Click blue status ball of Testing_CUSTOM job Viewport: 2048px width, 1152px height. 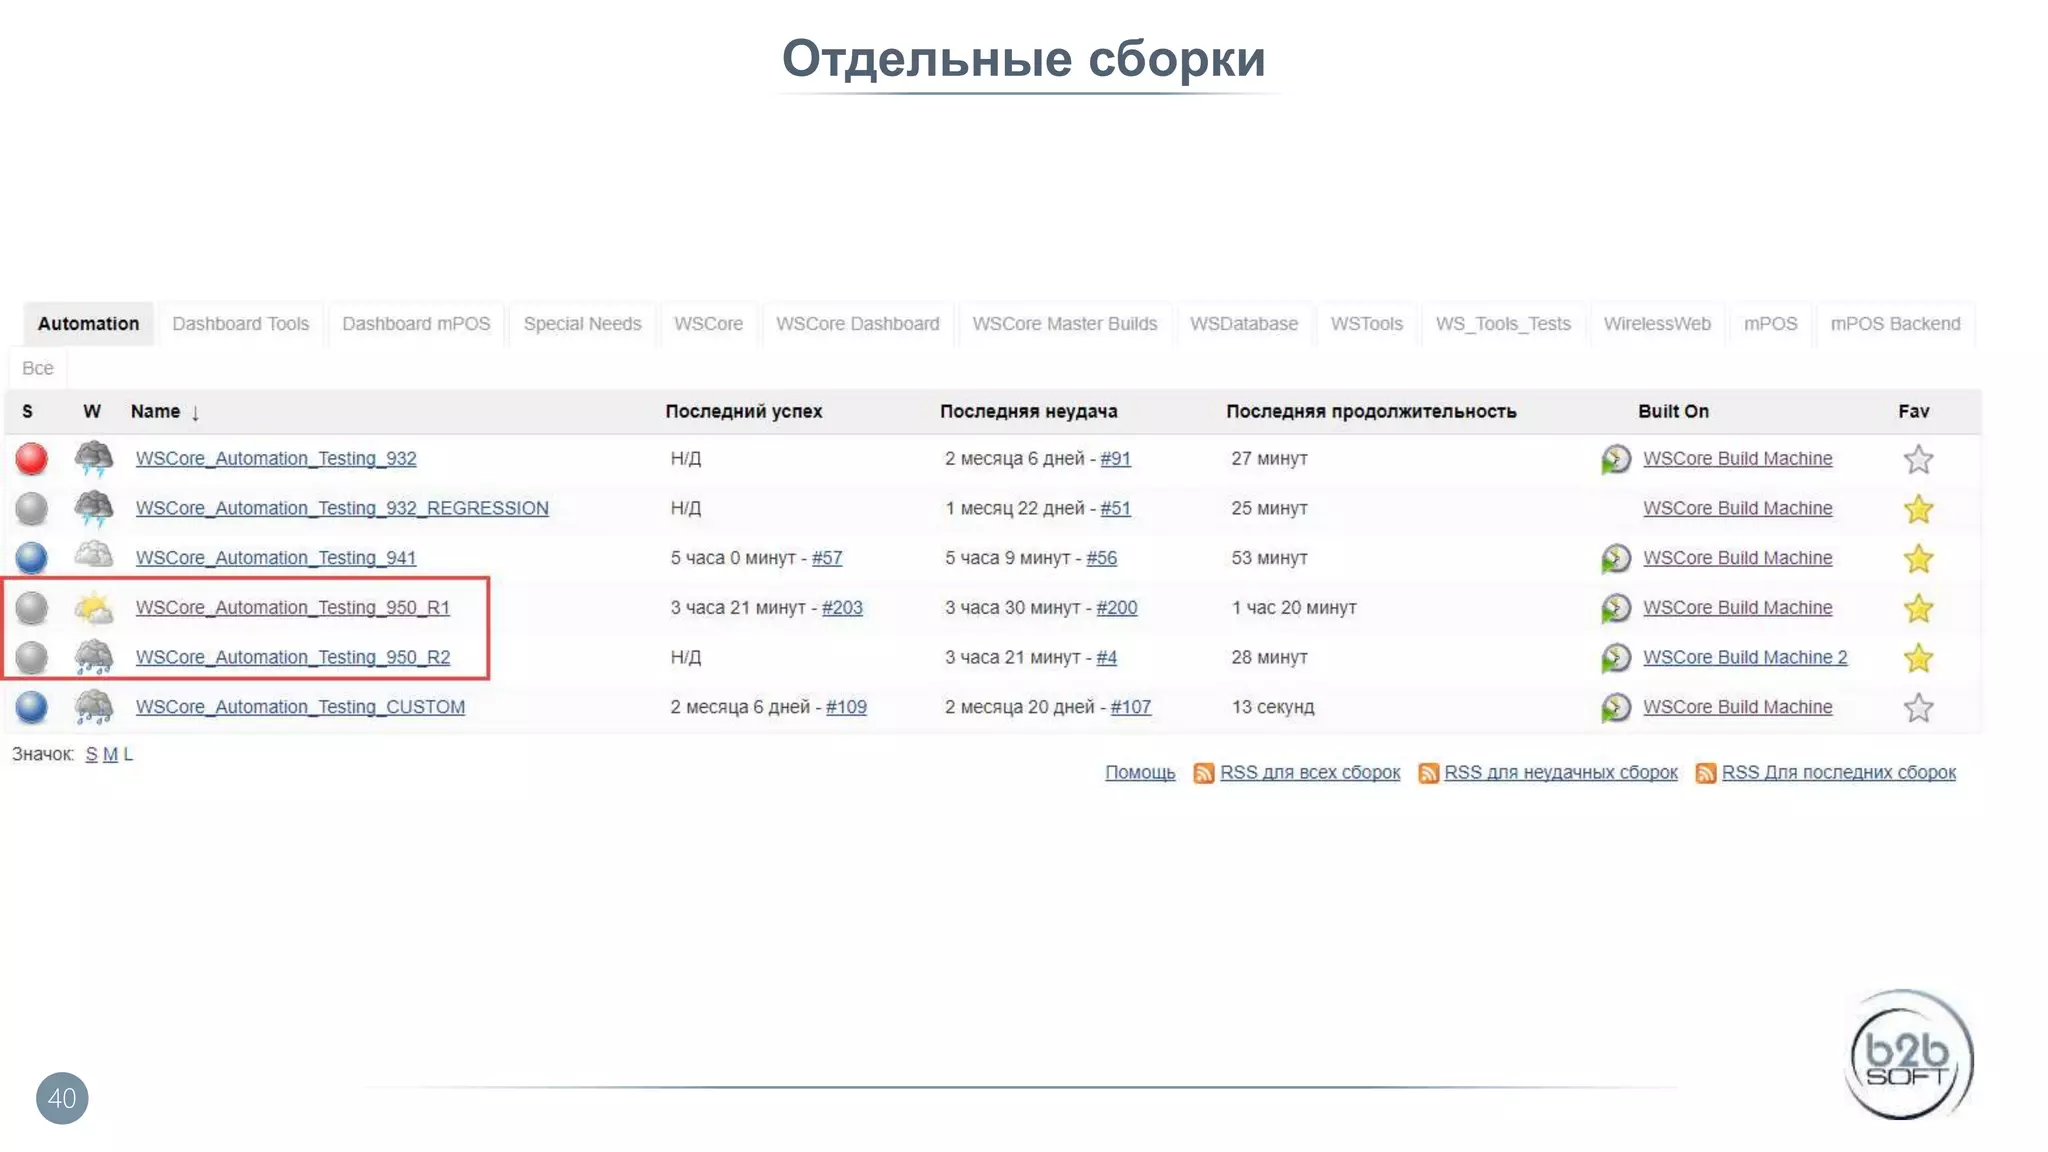[x=32, y=707]
